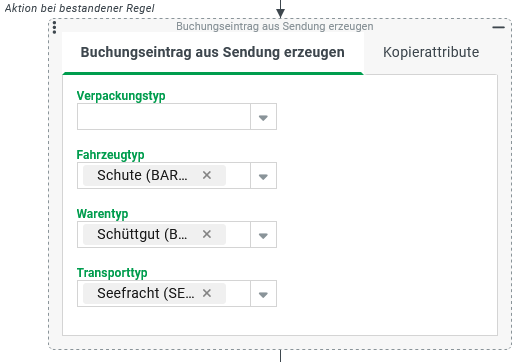Expand the Transporttyp dropdown arrow
Screen dimensions: 519x362
(x=263, y=294)
